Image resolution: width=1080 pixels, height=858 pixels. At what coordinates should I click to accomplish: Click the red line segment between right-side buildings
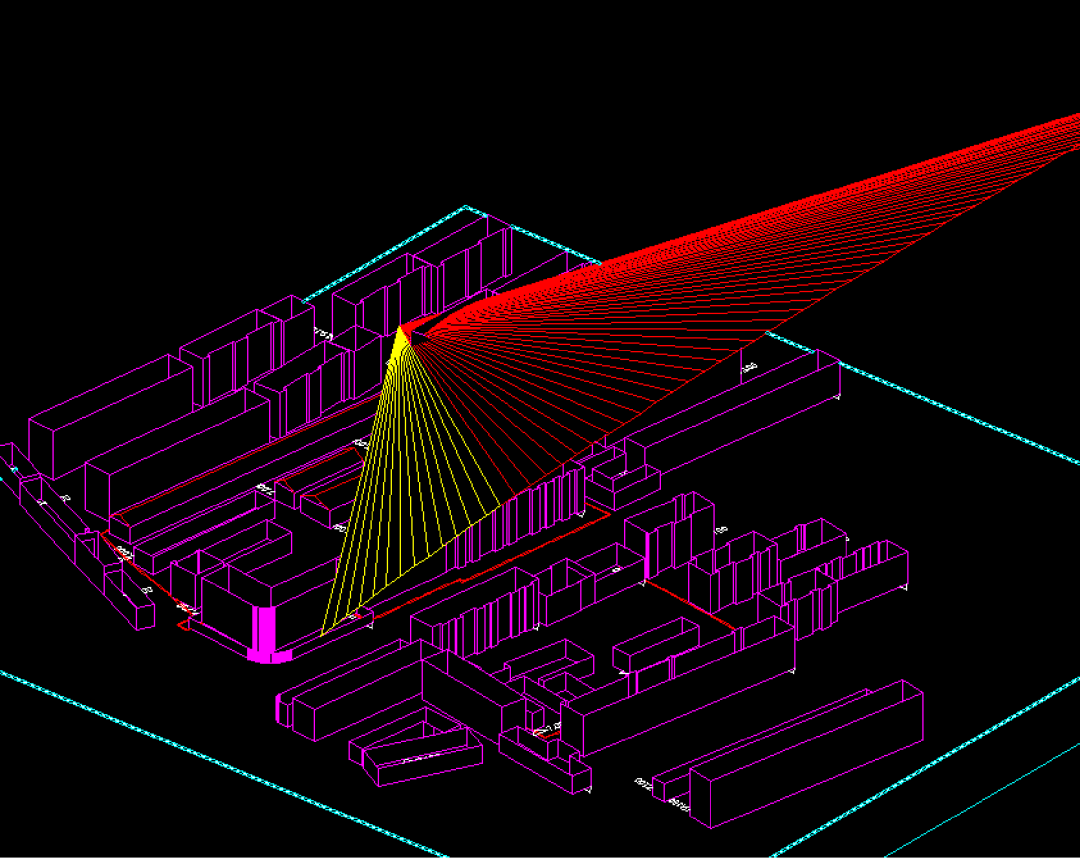point(690,603)
